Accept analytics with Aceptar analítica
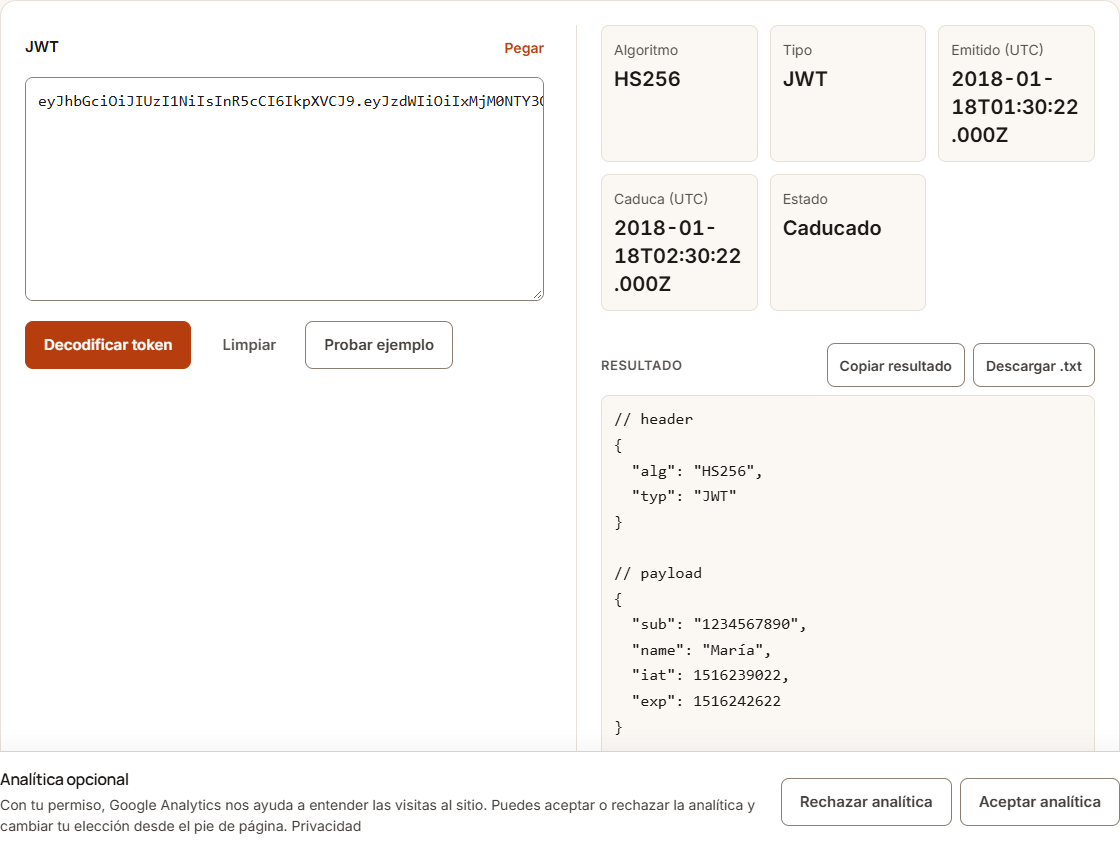 [1039, 802]
